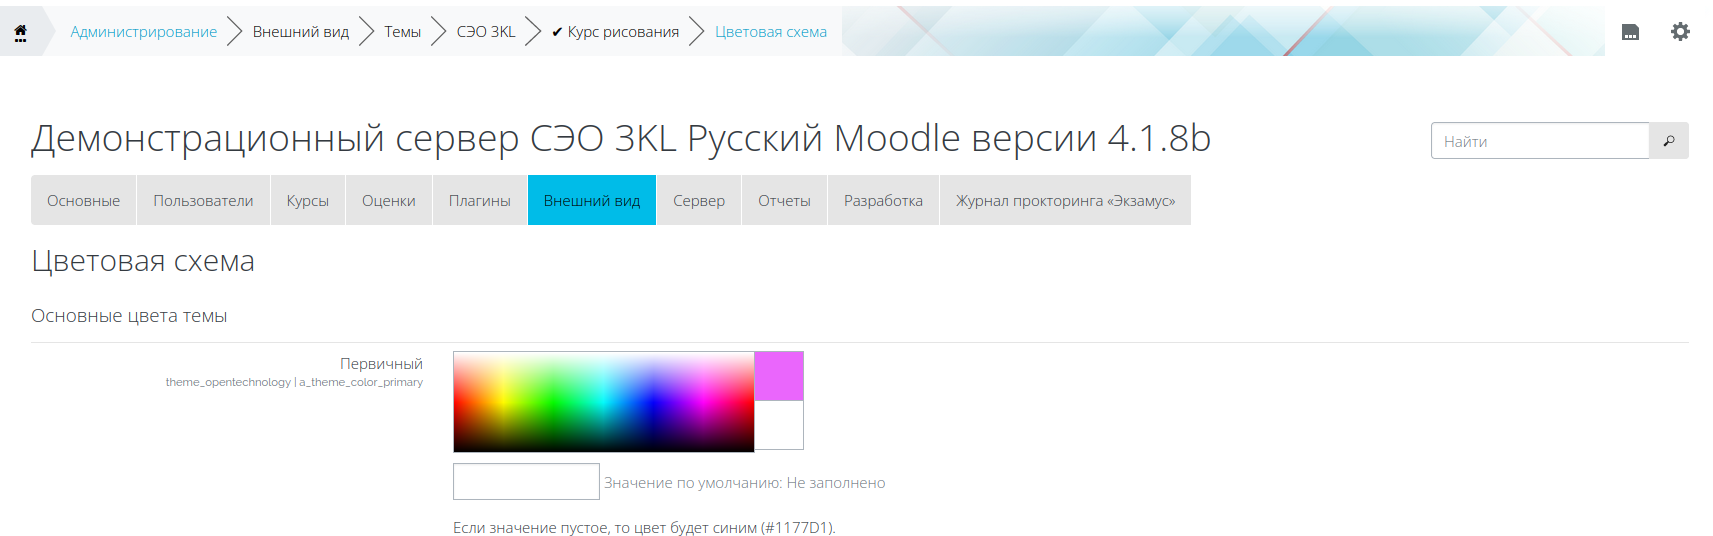1713x536 pixels.
Task: Switch to the Разработка tab
Action: coord(884,200)
